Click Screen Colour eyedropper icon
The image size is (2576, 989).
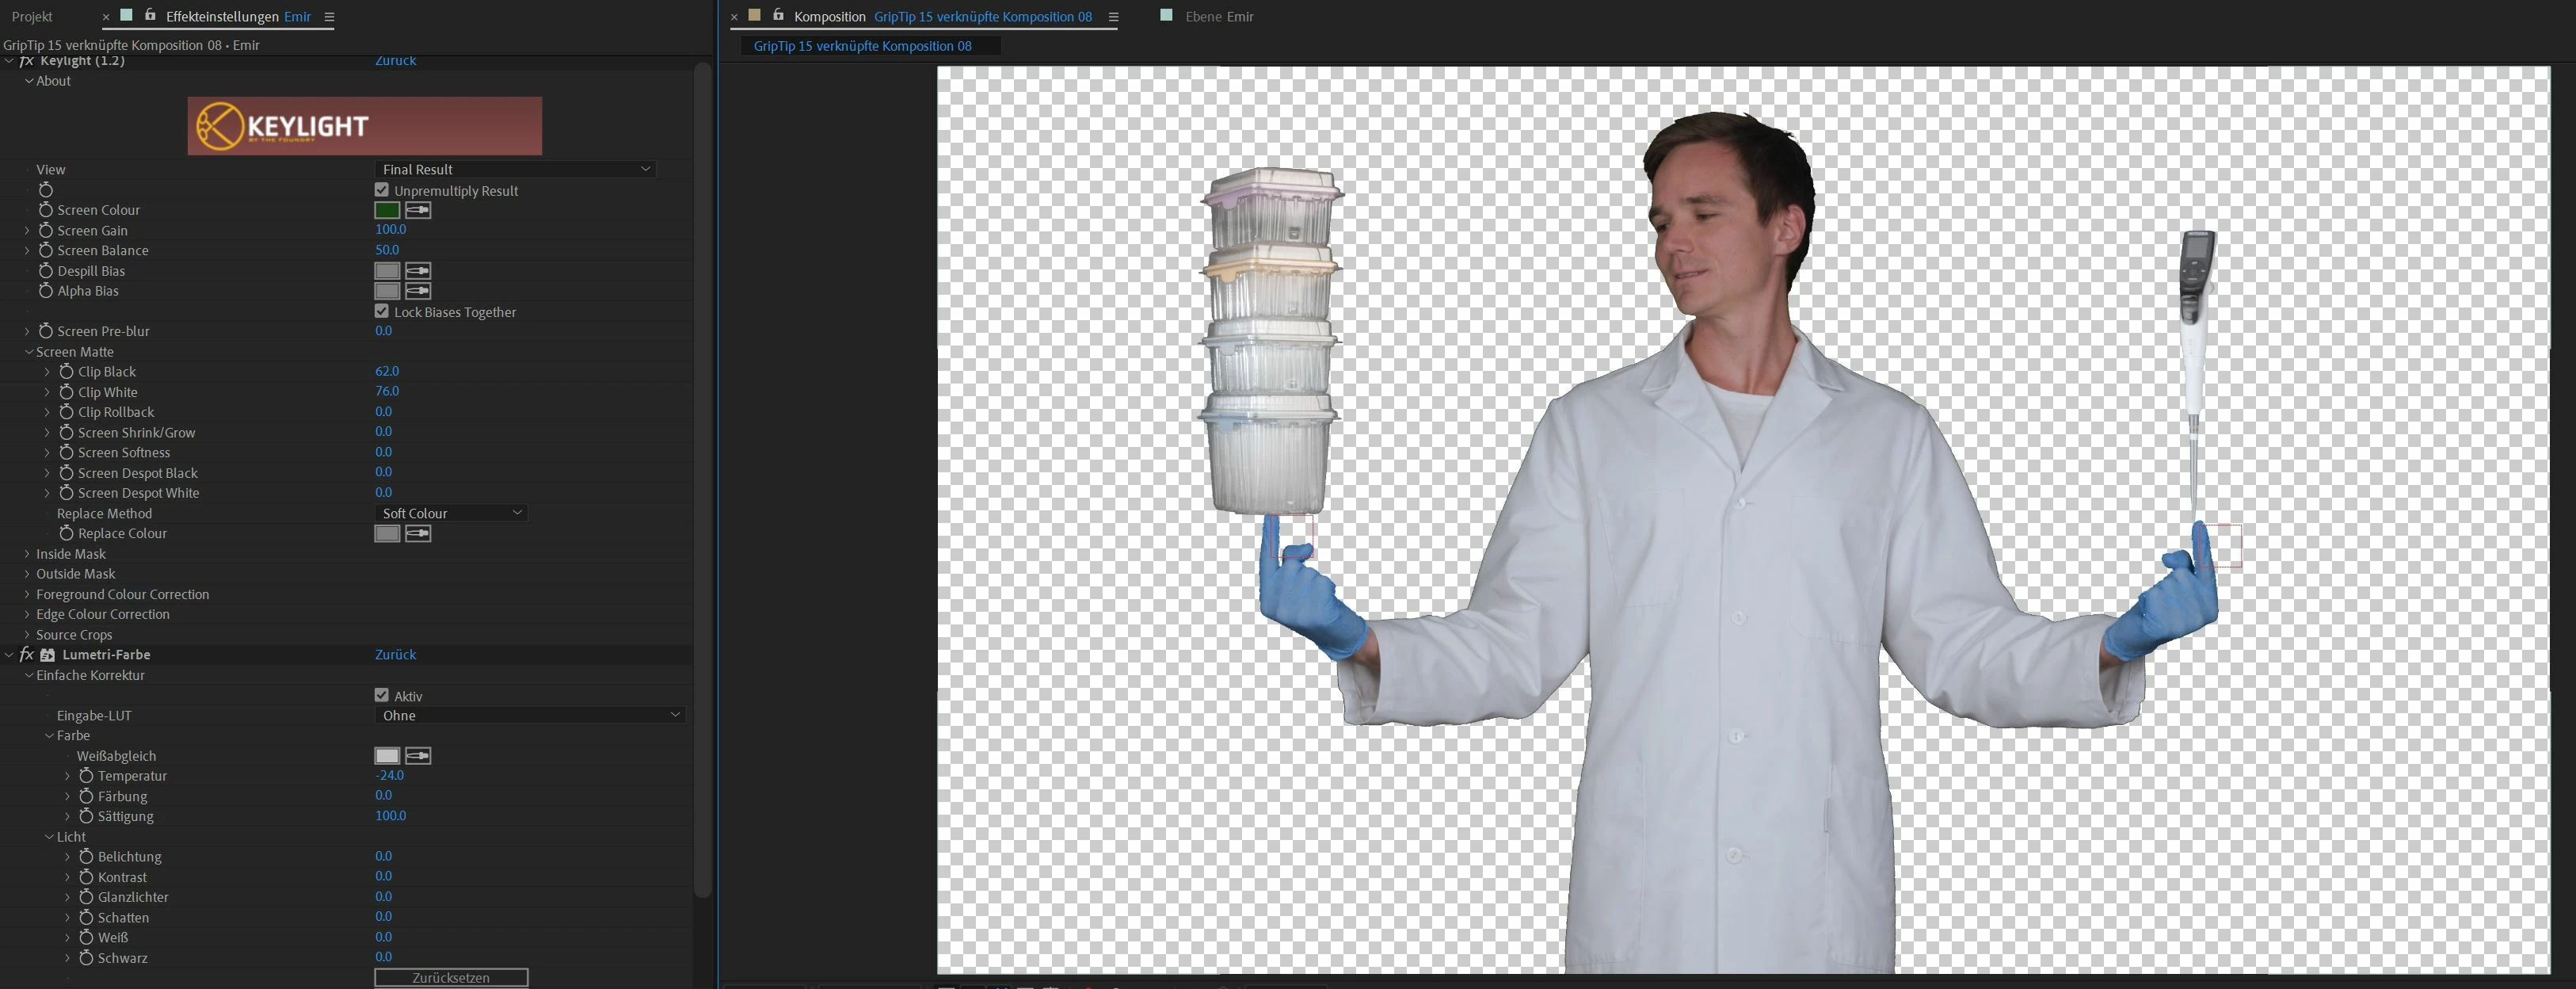point(418,210)
